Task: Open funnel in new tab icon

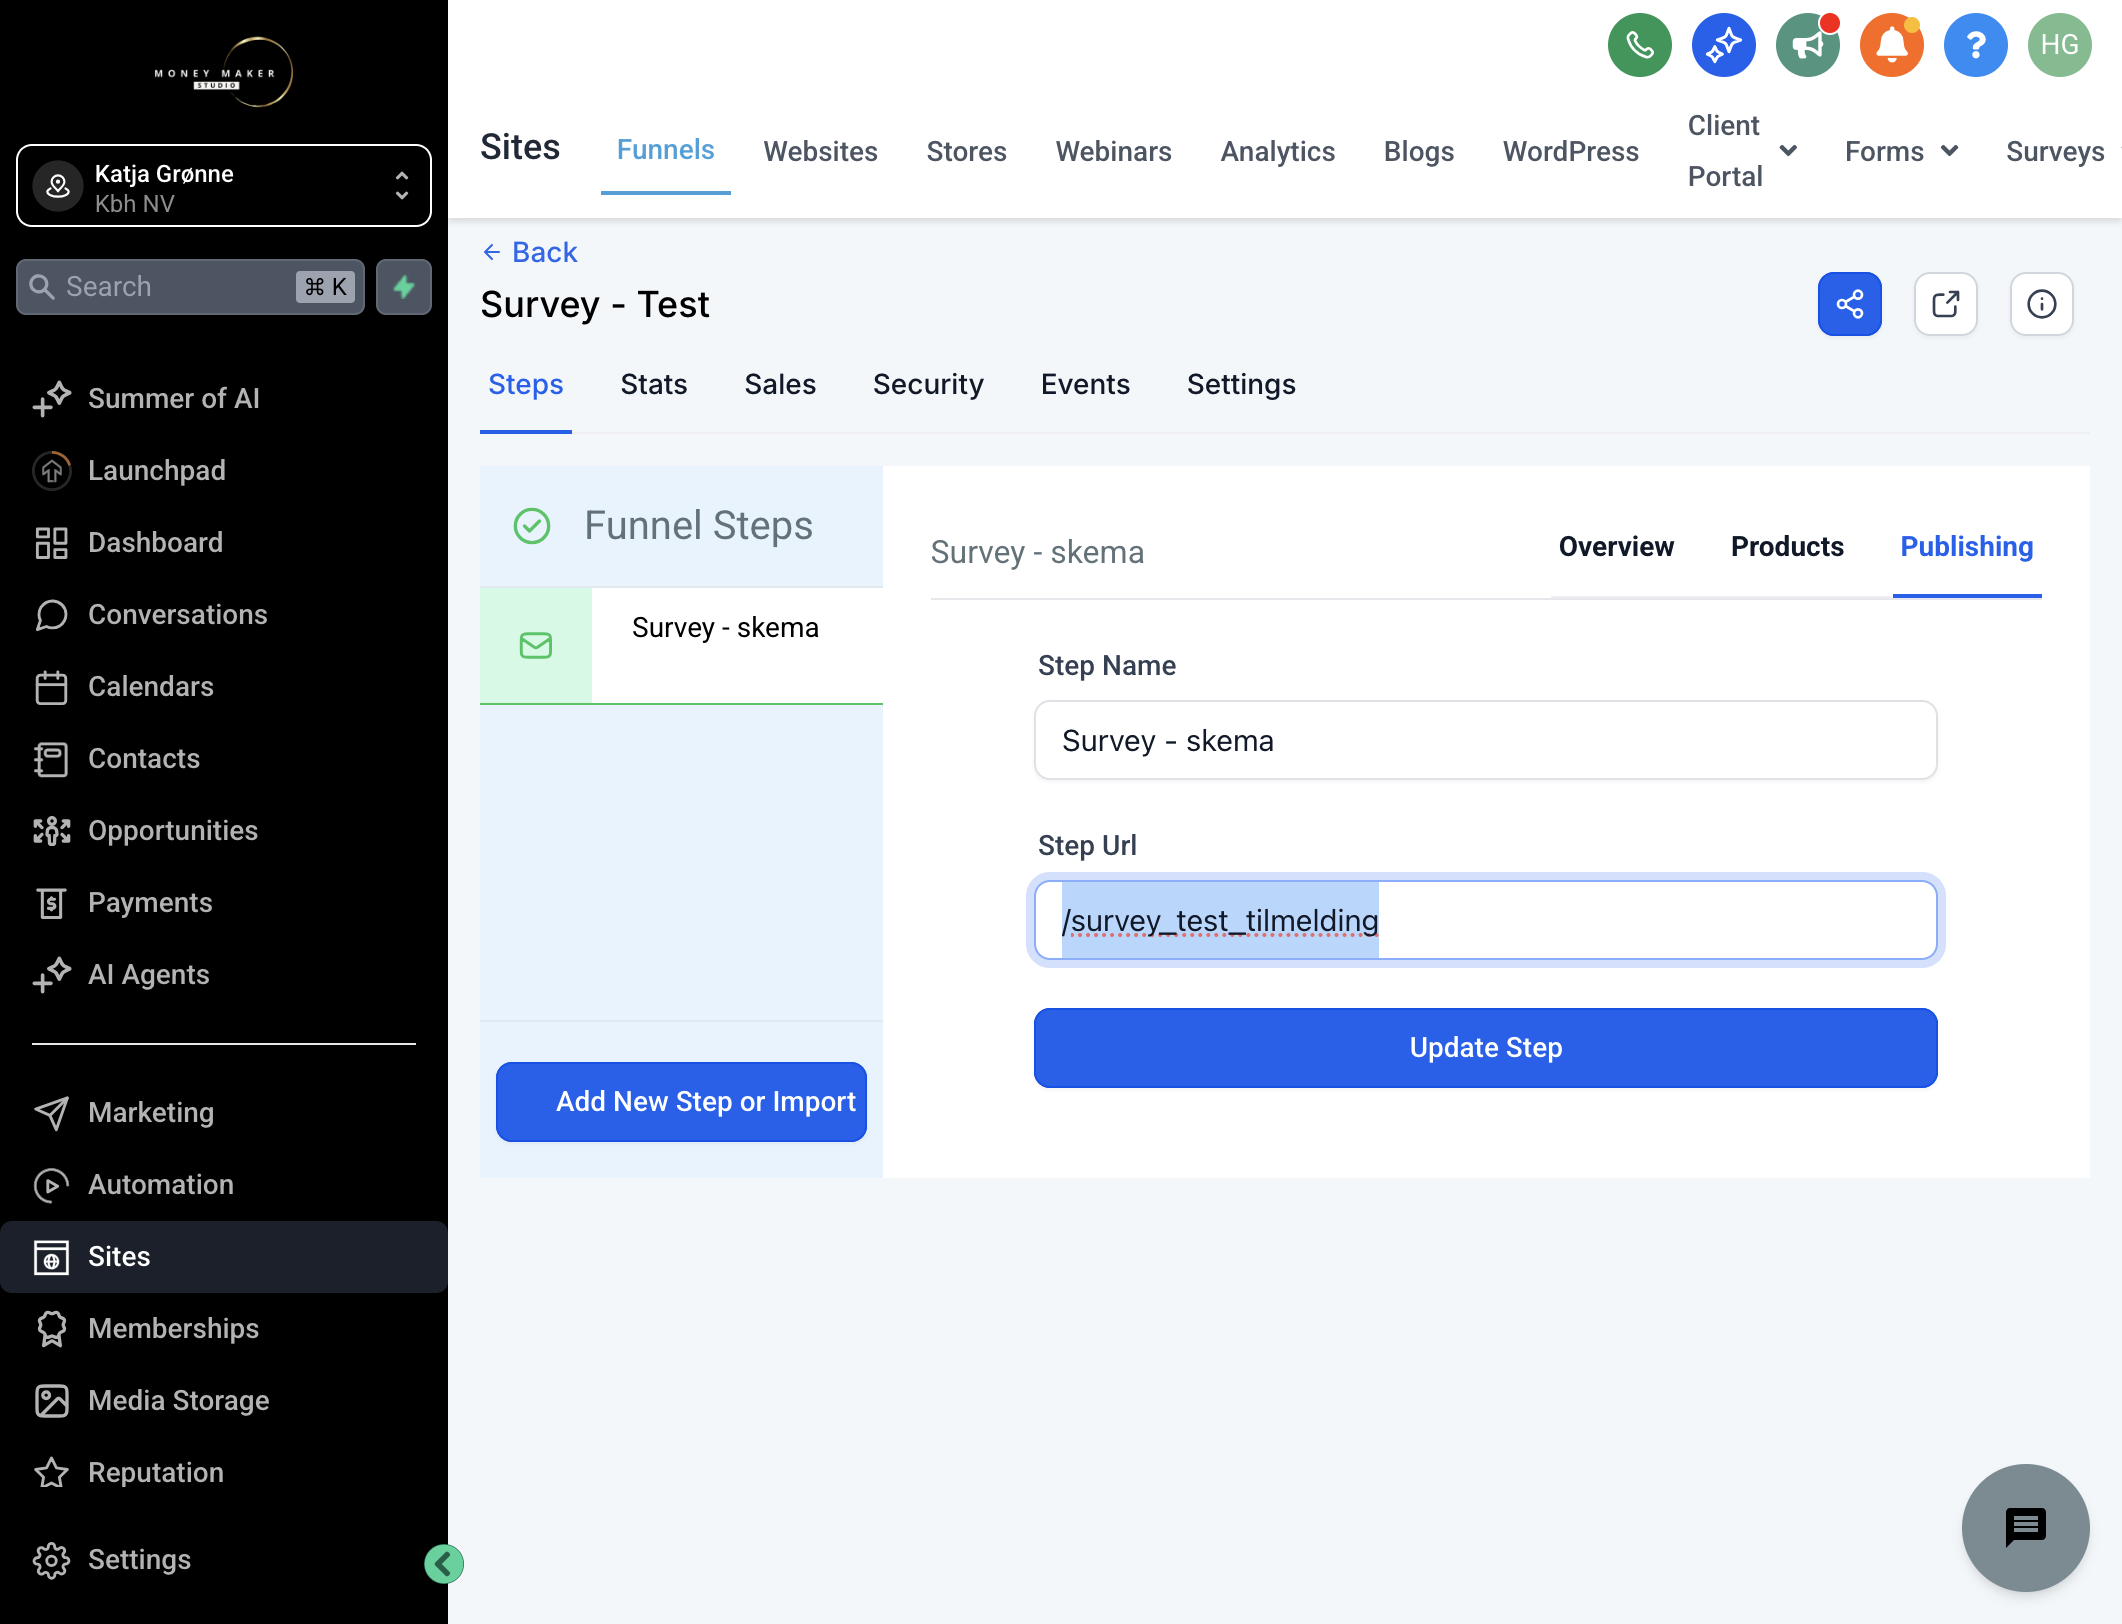Action: [x=1945, y=304]
